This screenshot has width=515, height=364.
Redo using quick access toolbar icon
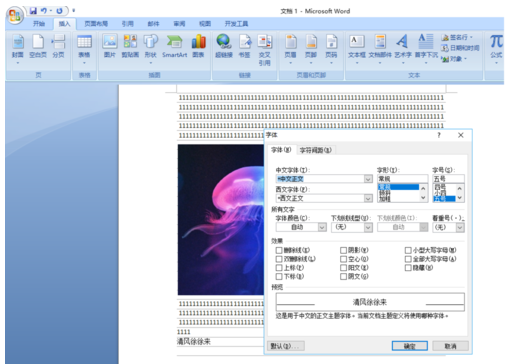point(59,11)
